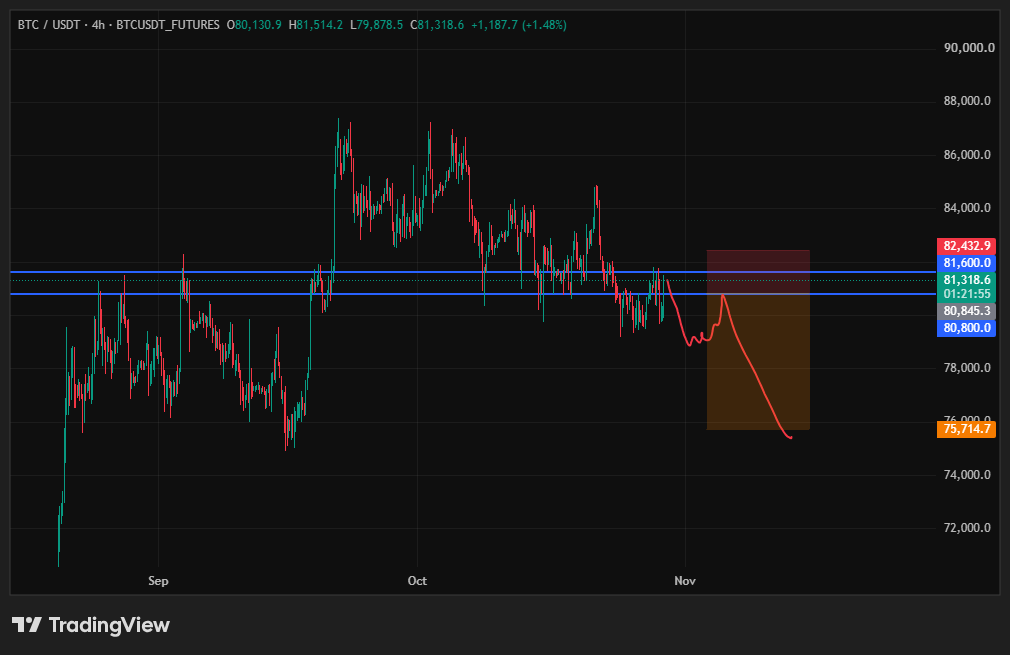Click the BTC / USDT symbol title

pyautogui.click(x=49, y=25)
